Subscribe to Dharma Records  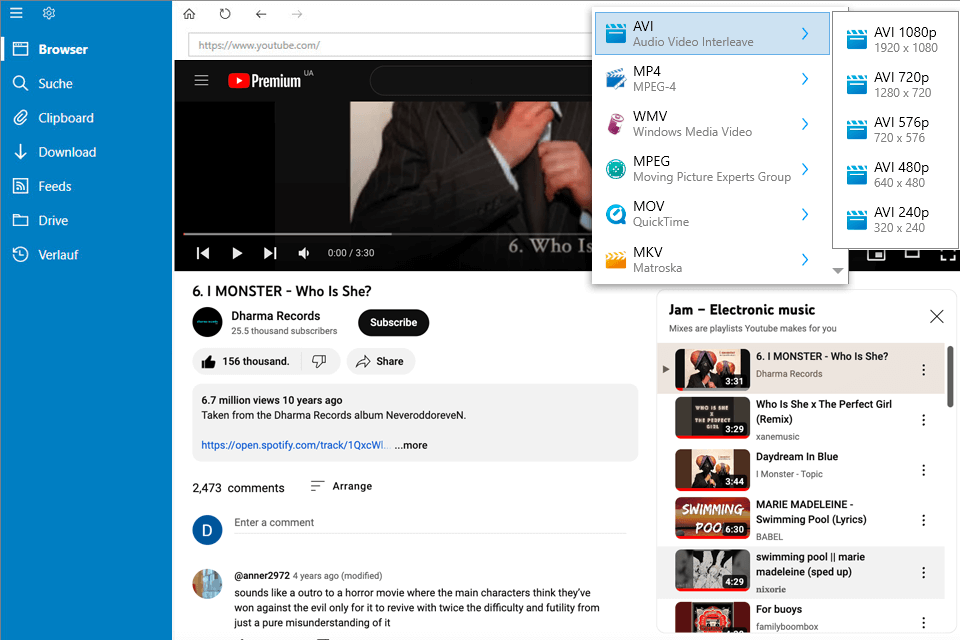click(x=394, y=323)
